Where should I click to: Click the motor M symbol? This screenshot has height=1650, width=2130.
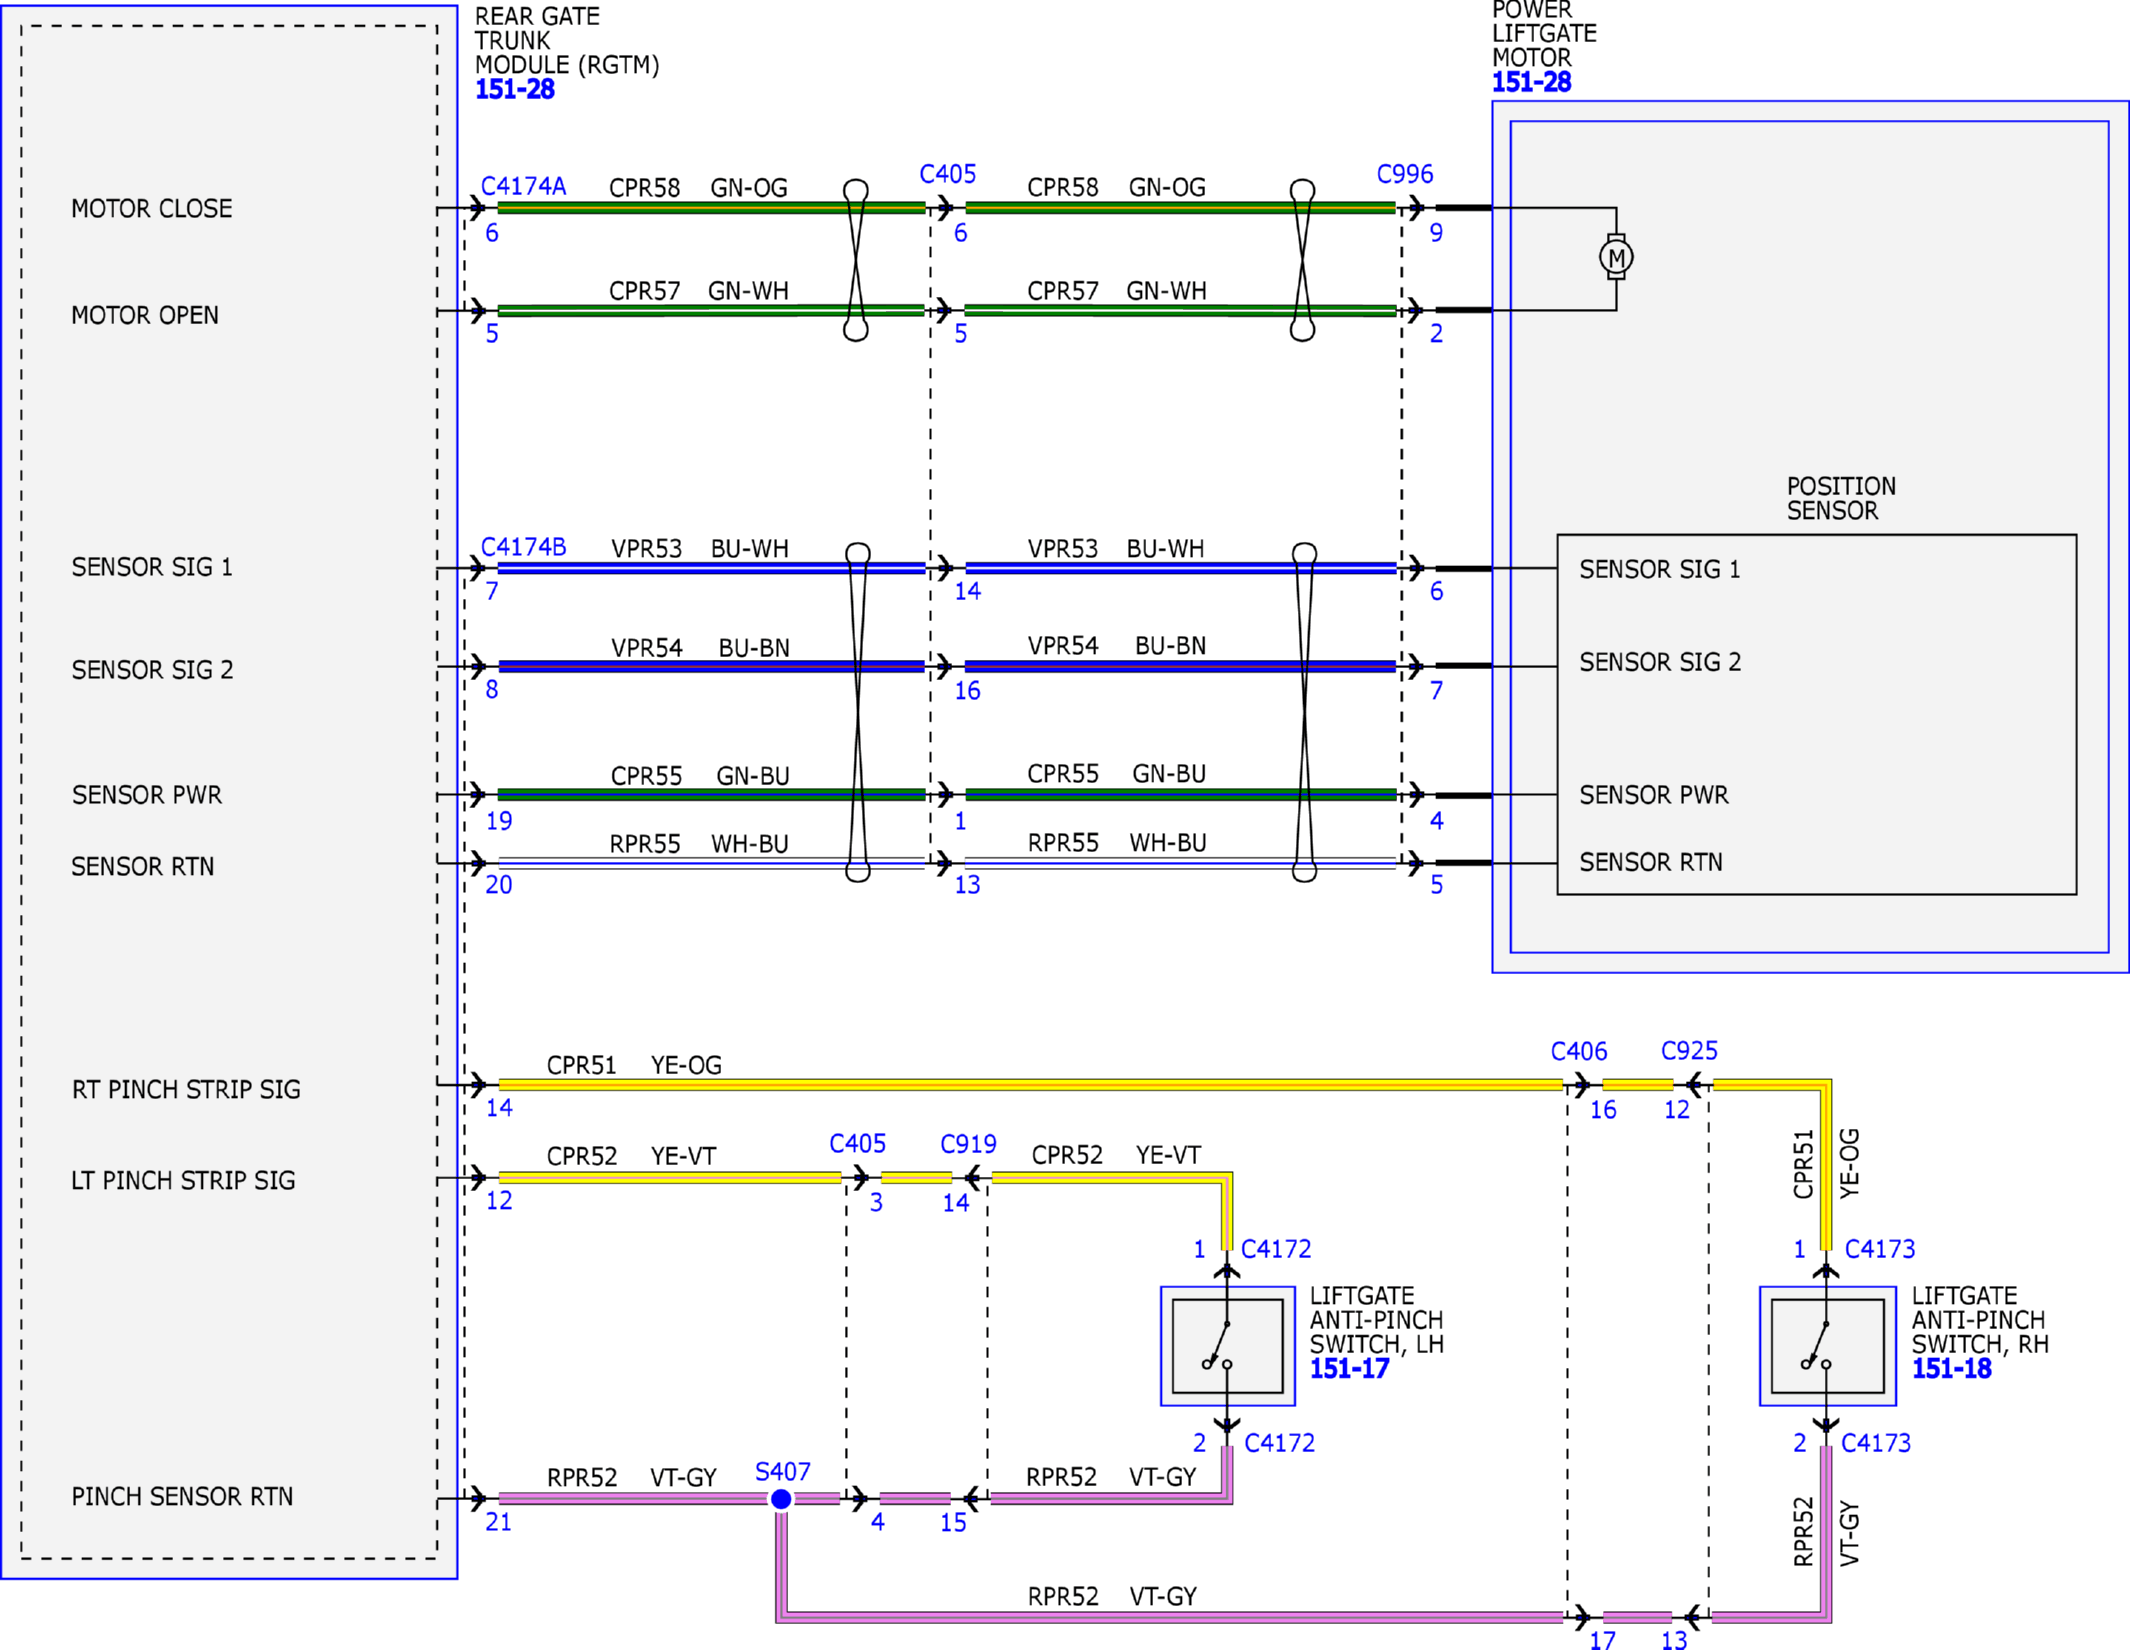point(1616,257)
